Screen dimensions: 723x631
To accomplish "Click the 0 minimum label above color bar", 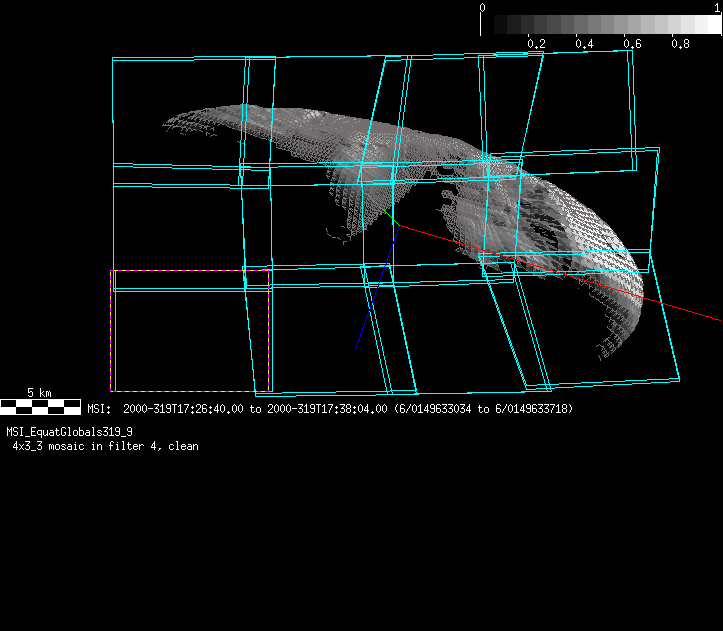I will pos(483,7).
